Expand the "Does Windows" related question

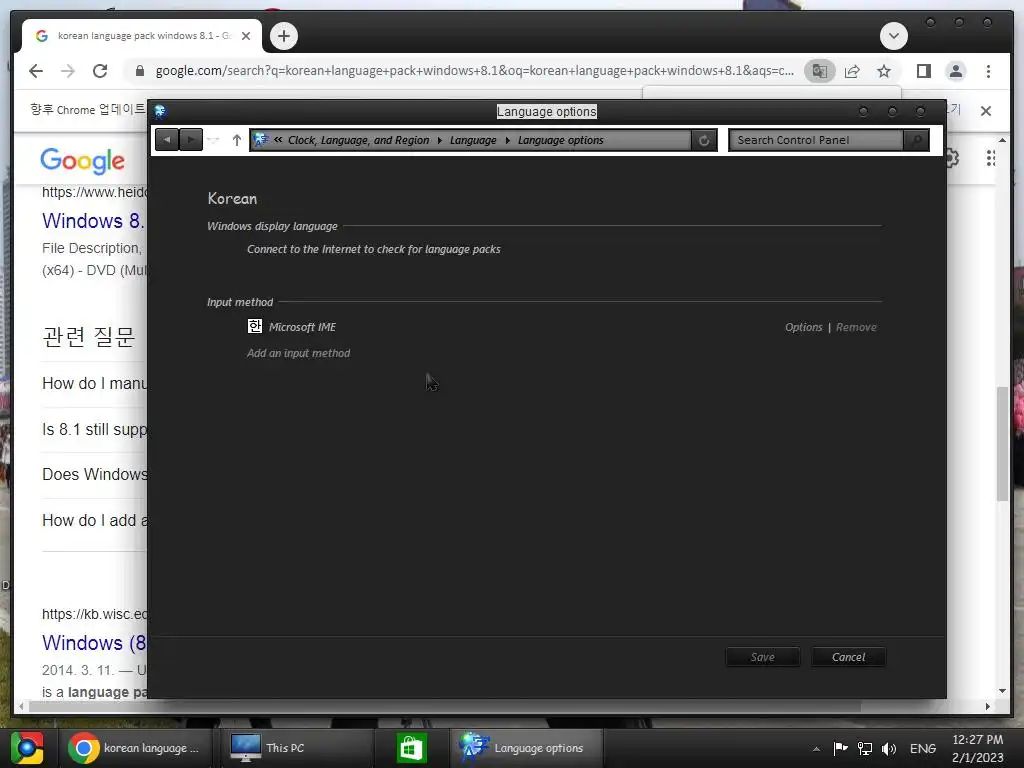click(94, 474)
